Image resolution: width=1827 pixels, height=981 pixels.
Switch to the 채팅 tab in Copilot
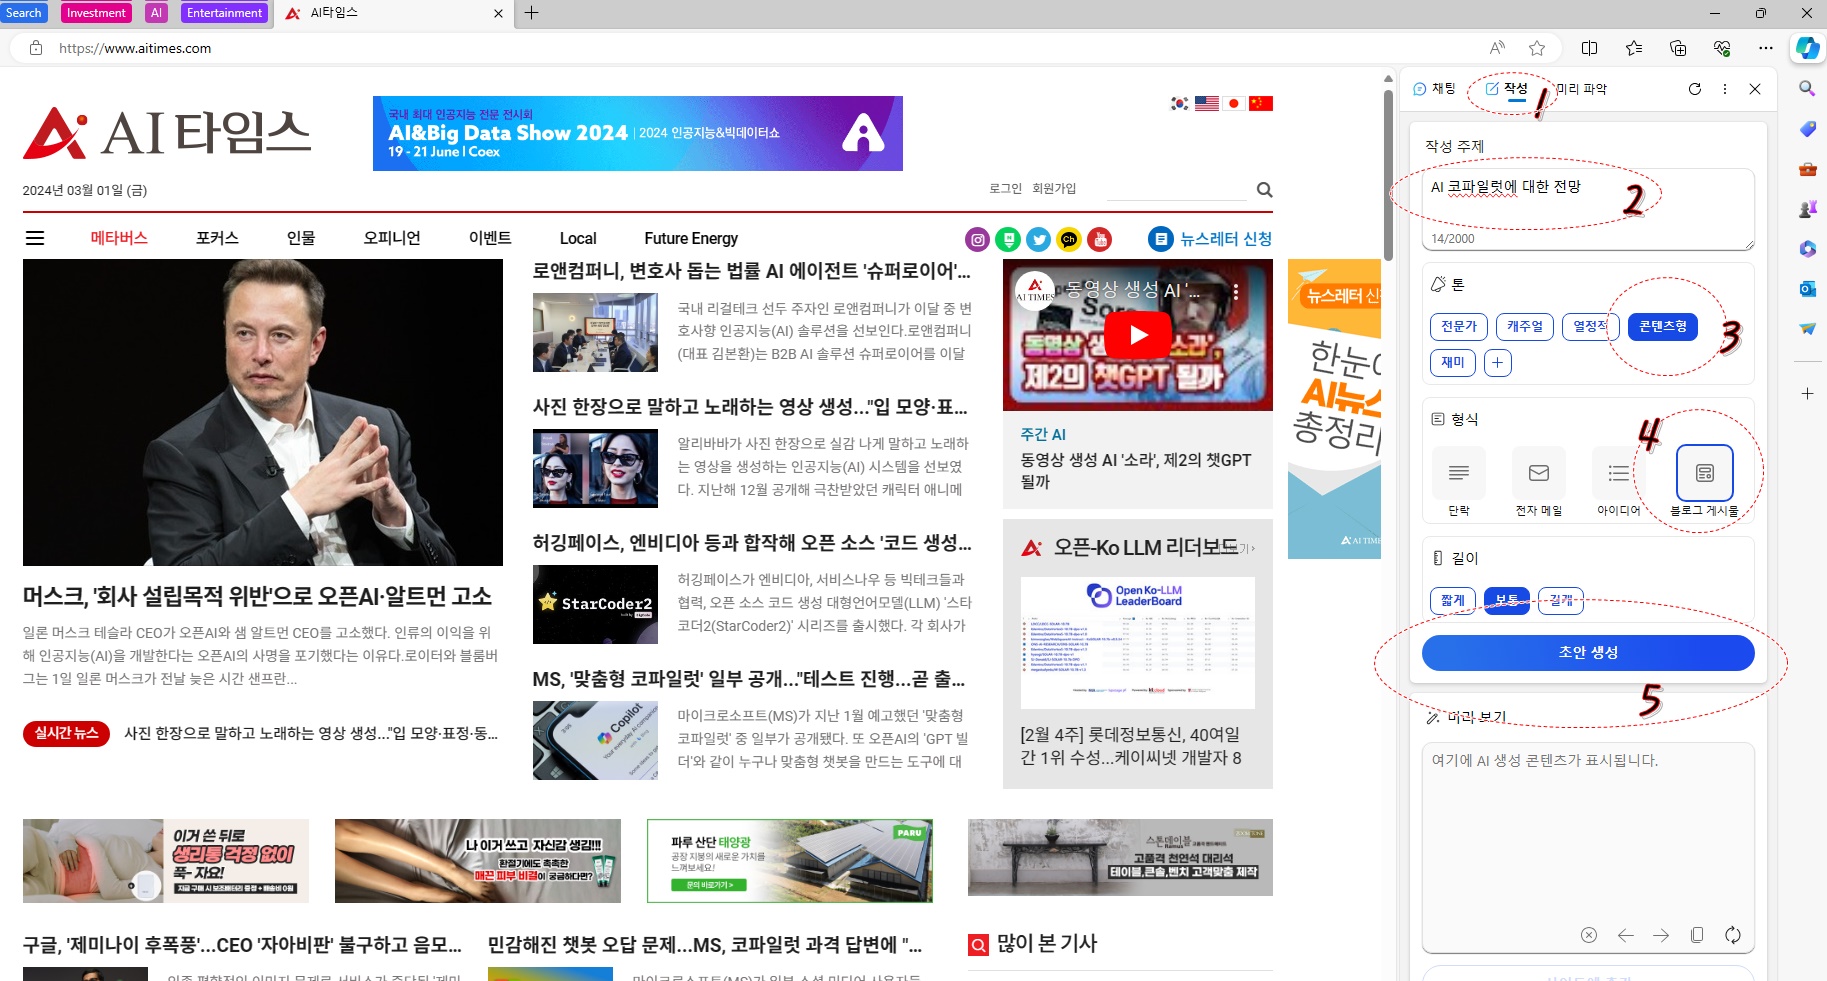point(1435,89)
